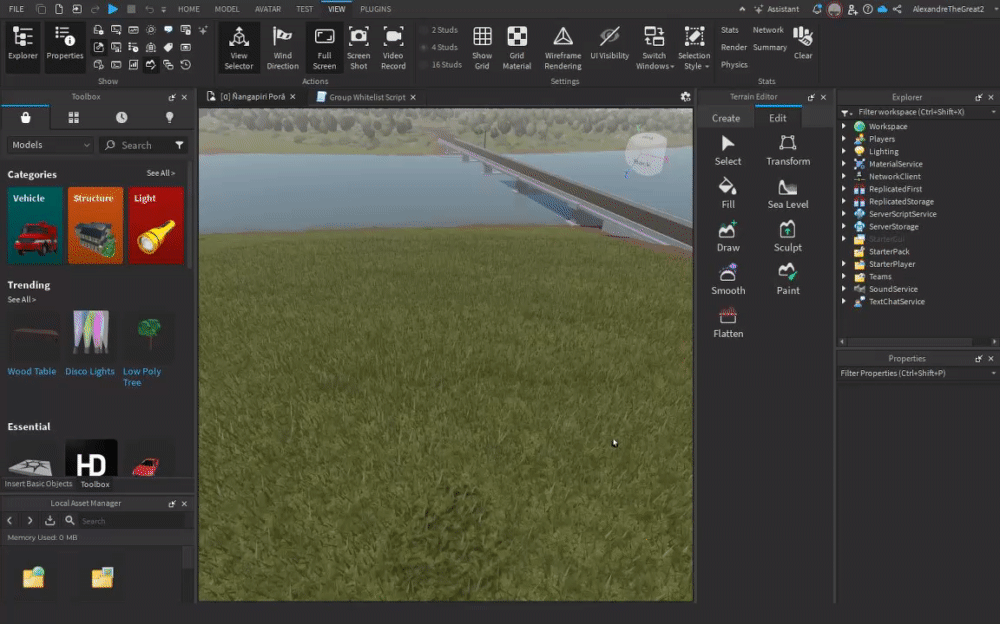
Task: Select the 16 Studs grid option
Action: (x=441, y=64)
